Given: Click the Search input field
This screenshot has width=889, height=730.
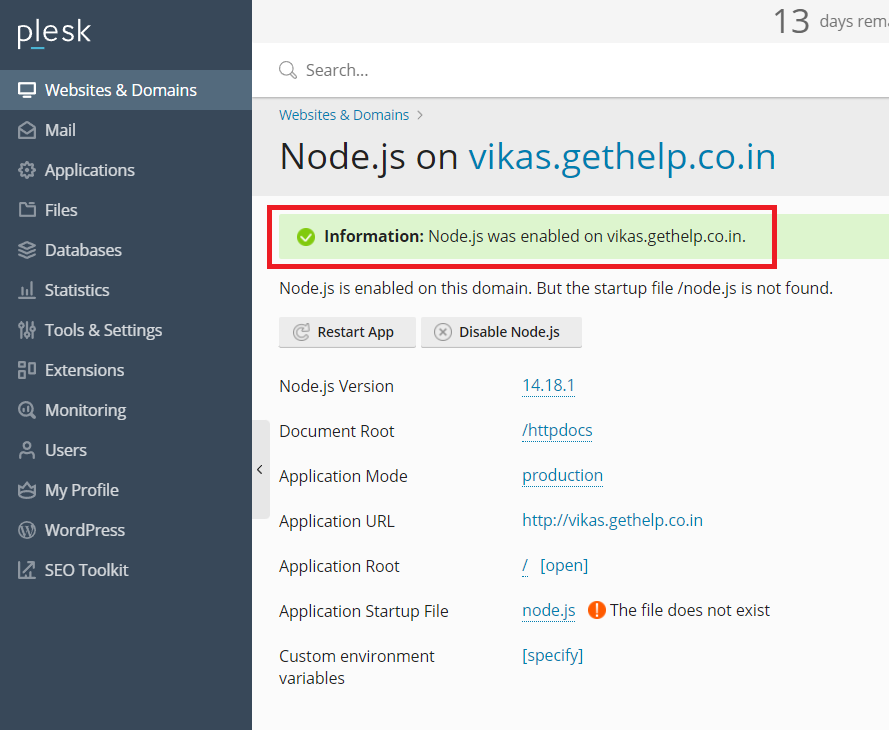Looking at the screenshot, I should coord(580,70).
